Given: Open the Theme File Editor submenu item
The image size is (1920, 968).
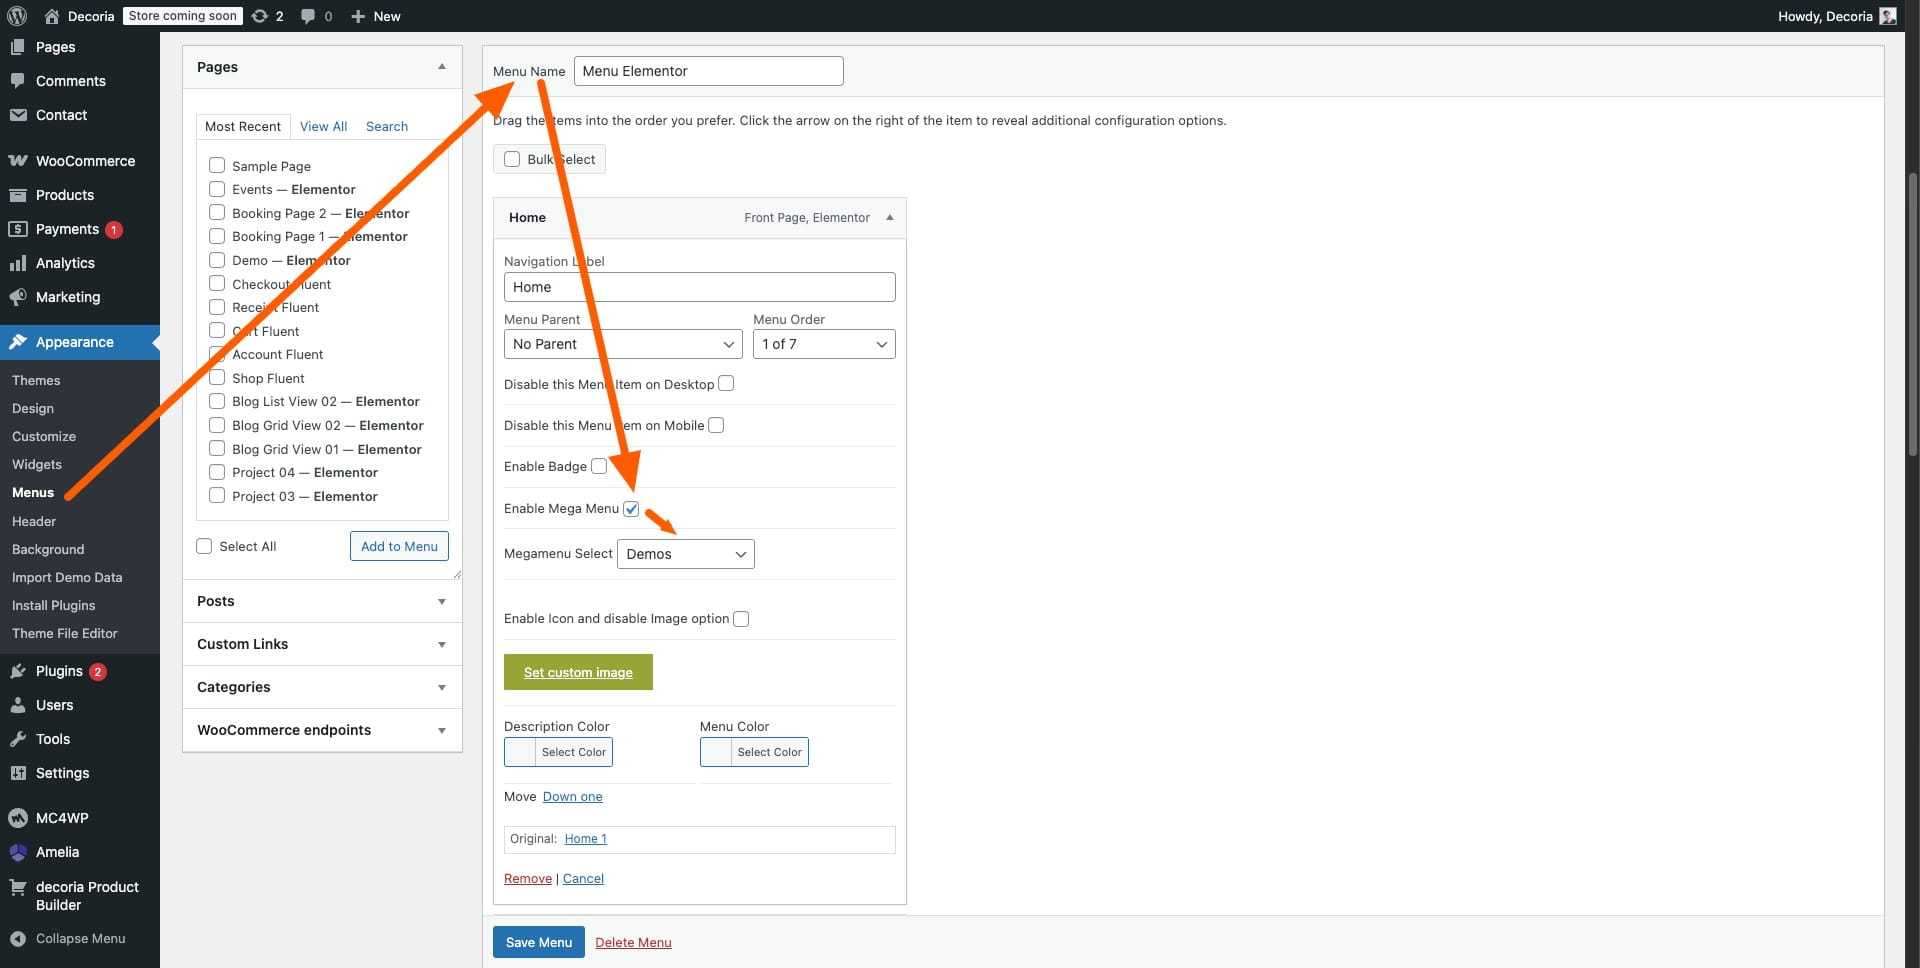Looking at the screenshot, I should 65,633.
